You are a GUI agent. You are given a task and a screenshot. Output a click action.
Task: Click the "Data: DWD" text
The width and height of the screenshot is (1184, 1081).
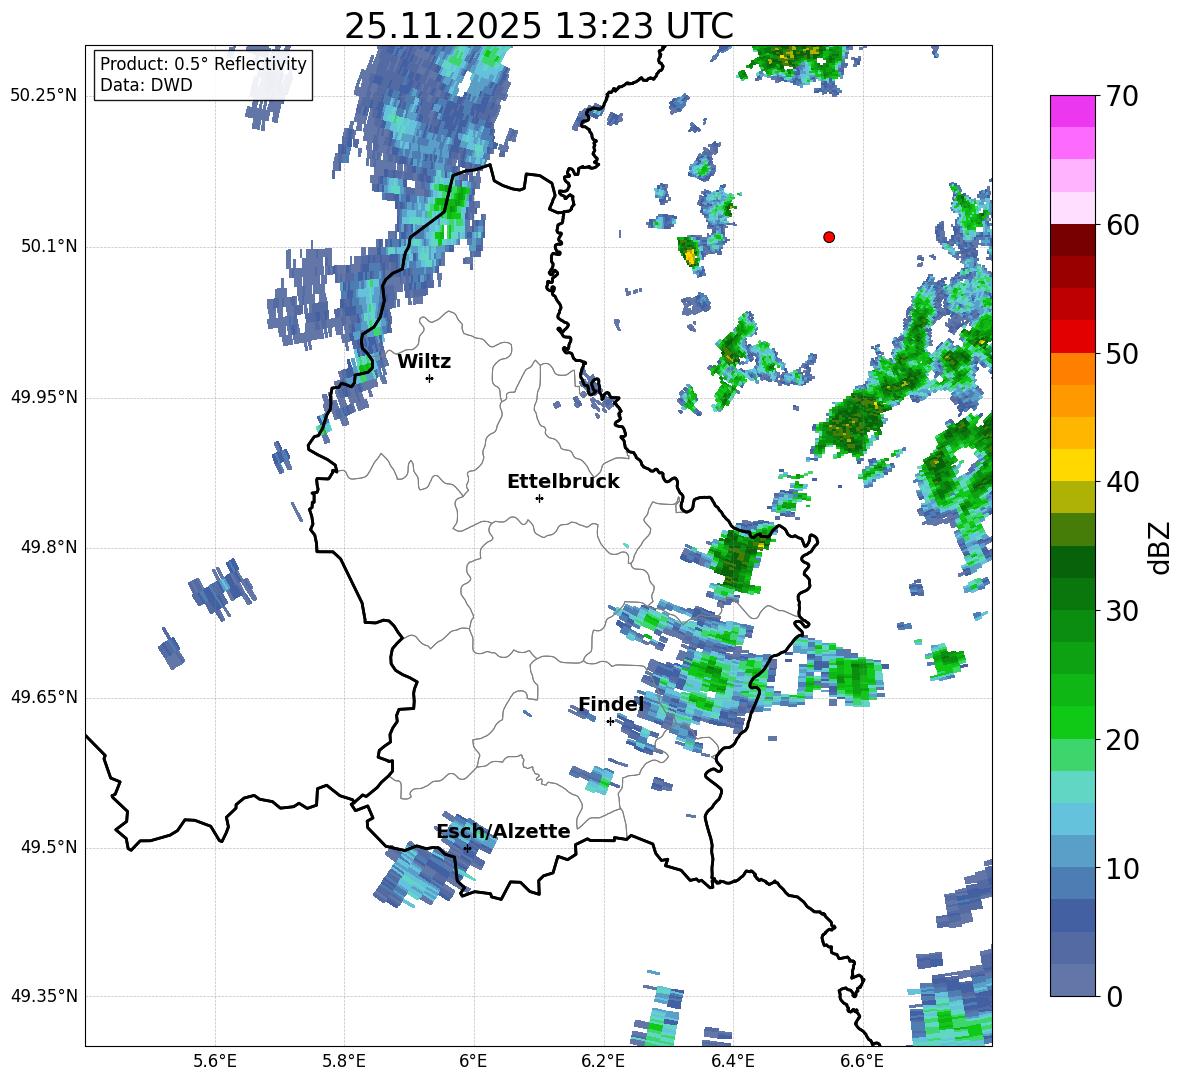pyautogui.click(x=146, y=85)
